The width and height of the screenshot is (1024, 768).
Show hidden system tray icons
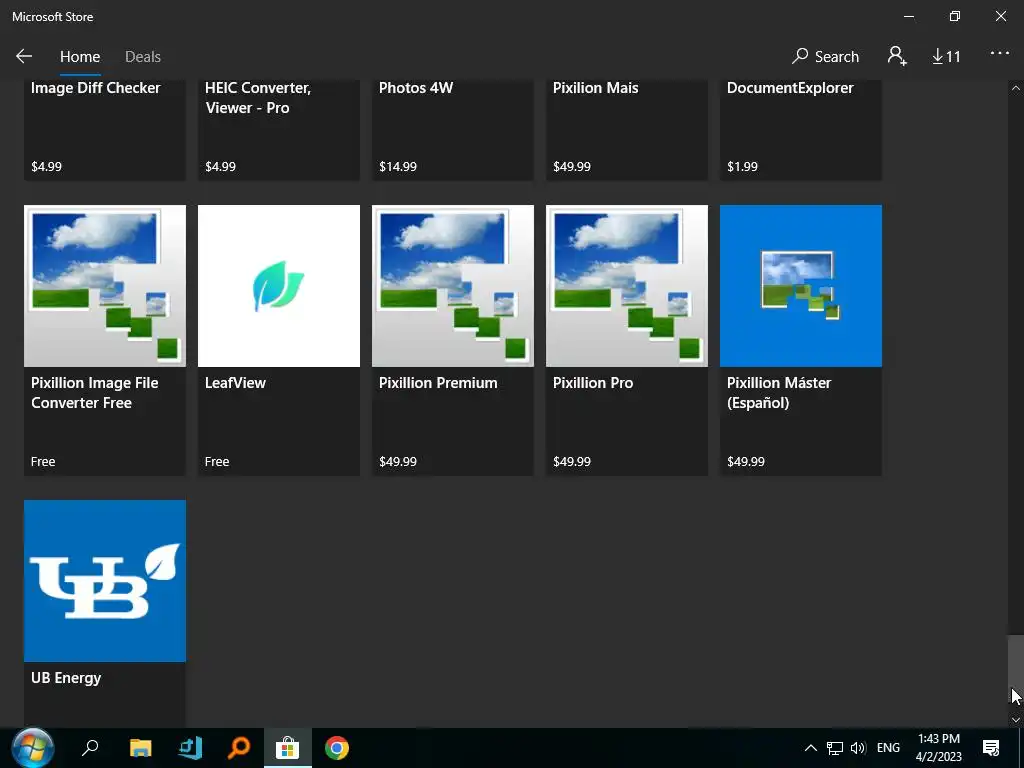point(810,748)
